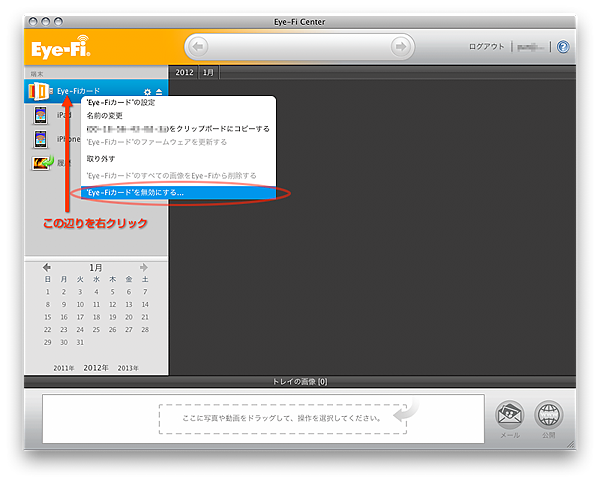Select day 28 in calendar
The width and height of the screenshot is (600, 491).
(145, 330)
